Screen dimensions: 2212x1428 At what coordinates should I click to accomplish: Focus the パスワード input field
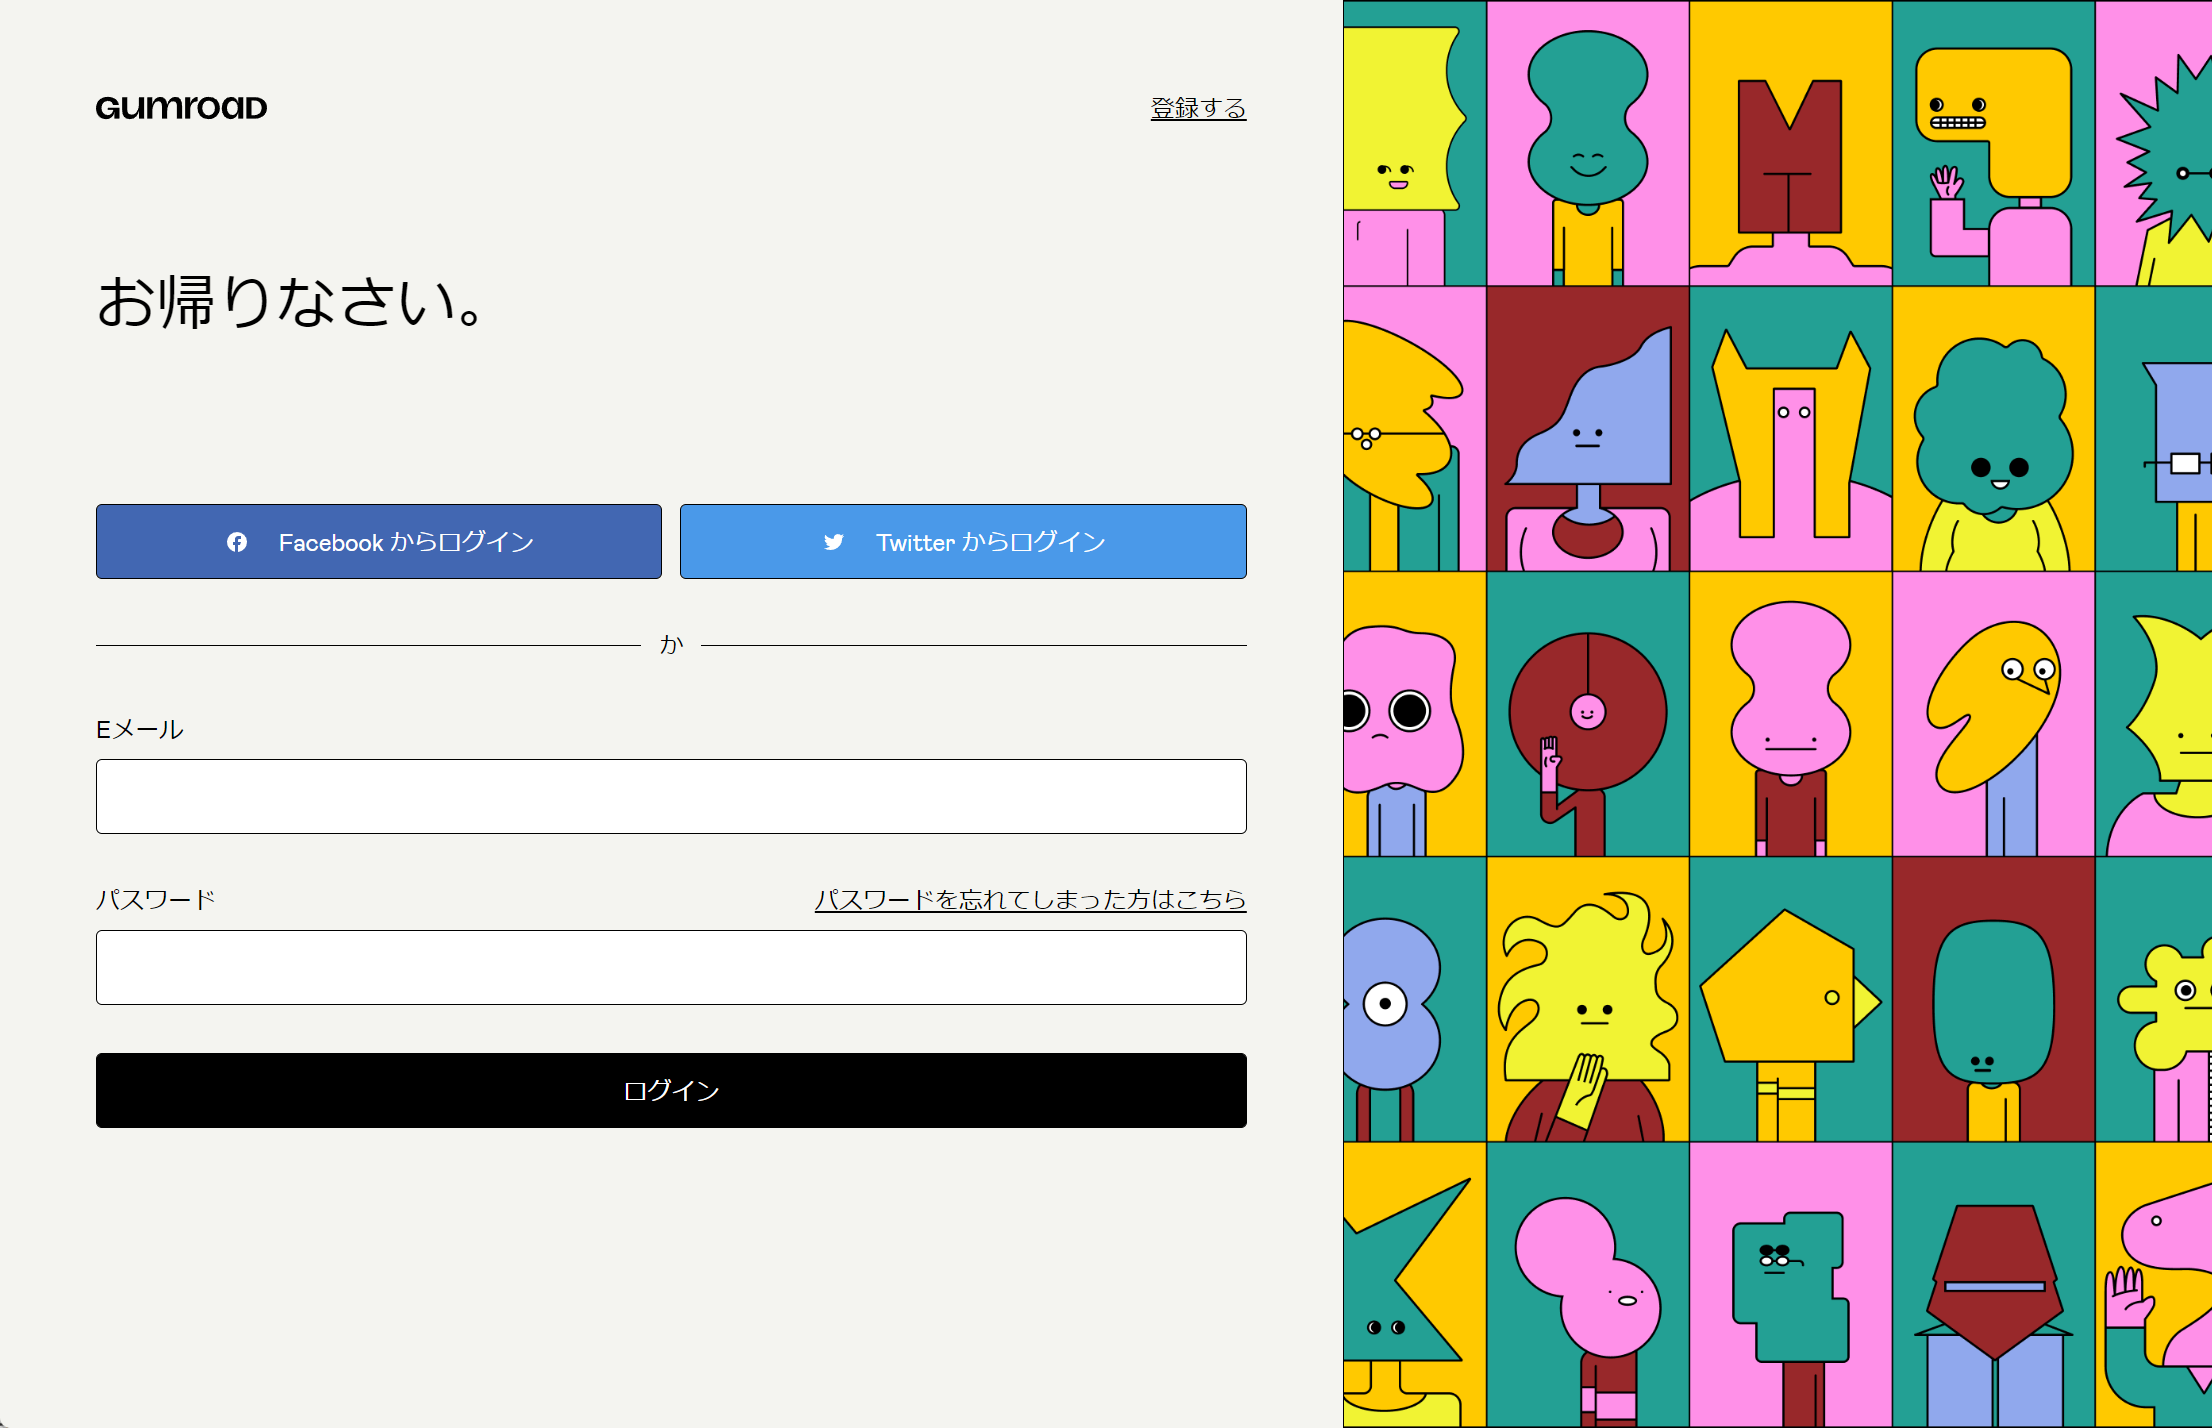(x=671, y=967)
